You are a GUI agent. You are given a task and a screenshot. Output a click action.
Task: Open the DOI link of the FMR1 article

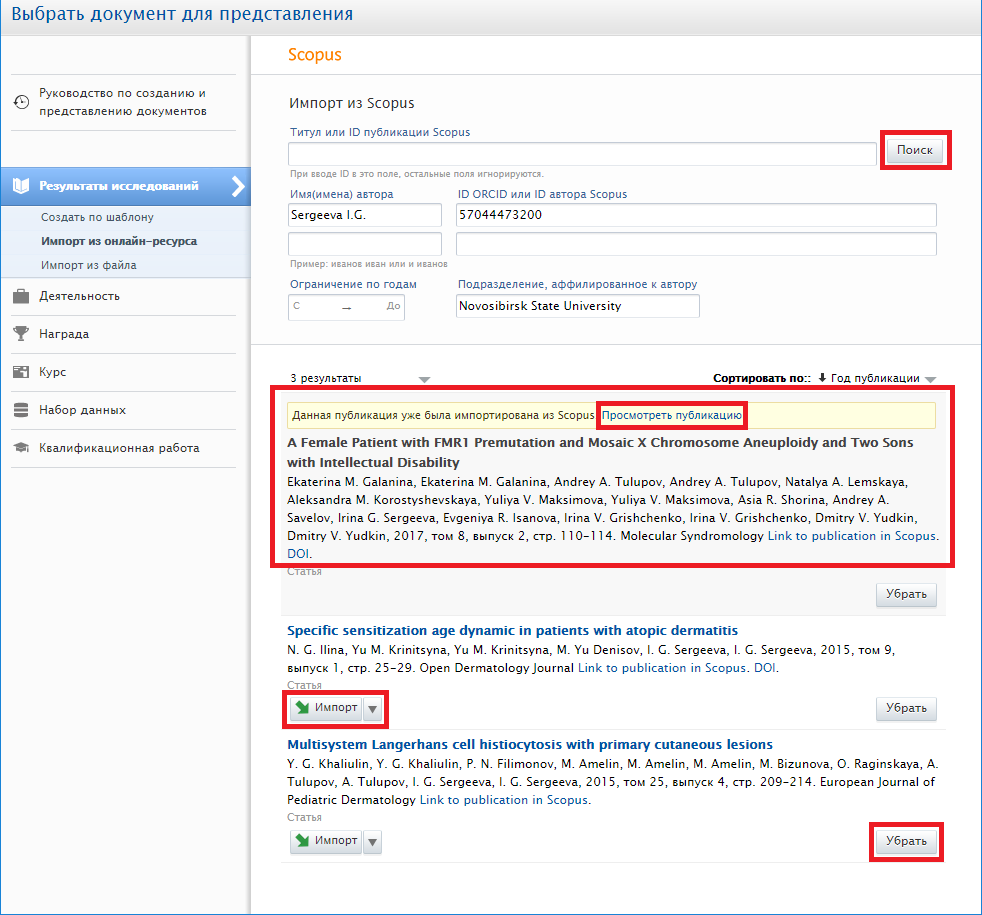298,554
